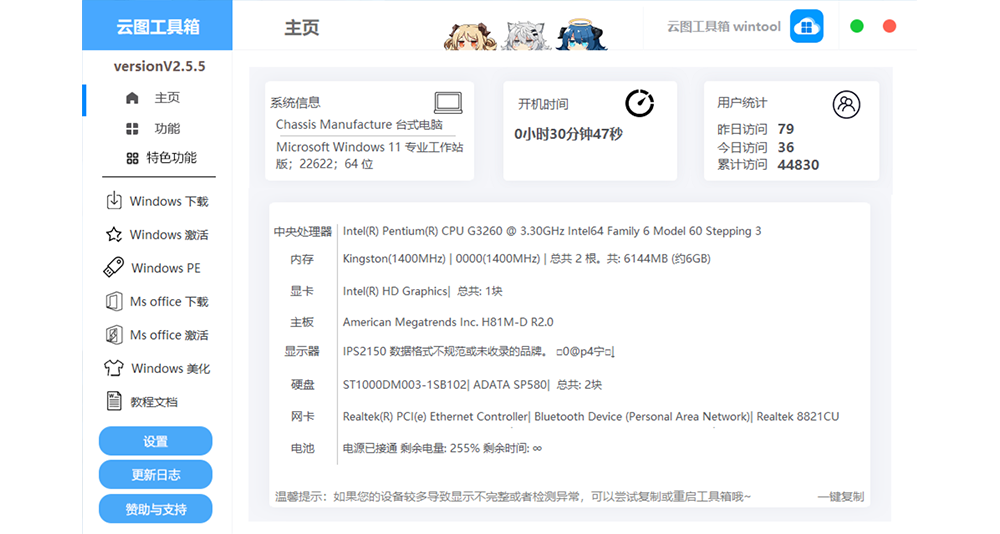The height and width of the screenshot is (534, 1000).
Task: Click the American Megatrends H81M-D text
Action: [x=448, y=322]
